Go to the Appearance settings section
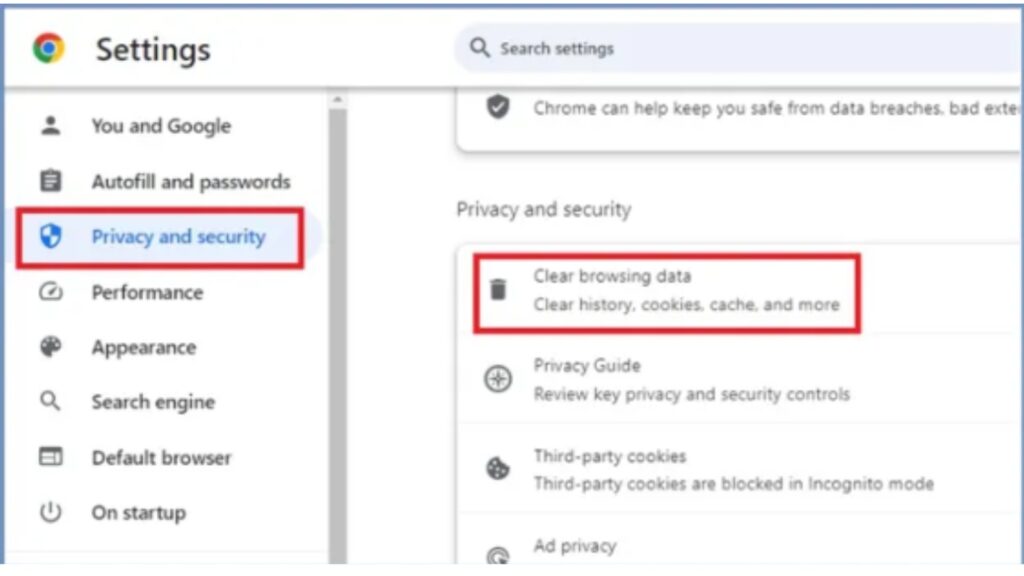Screen dimensions: 1024x576 [143, 347]
